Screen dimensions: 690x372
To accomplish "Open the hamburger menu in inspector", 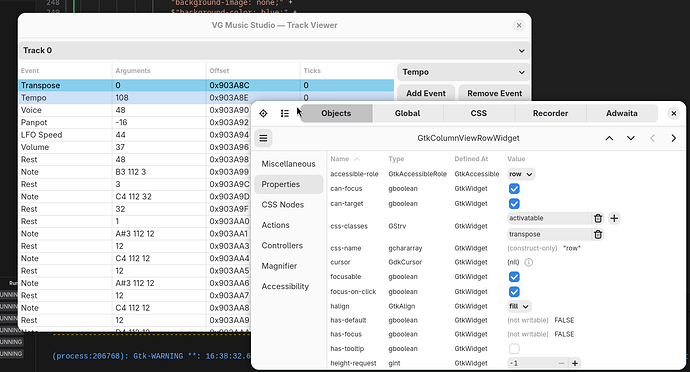I will coord(263,138).
